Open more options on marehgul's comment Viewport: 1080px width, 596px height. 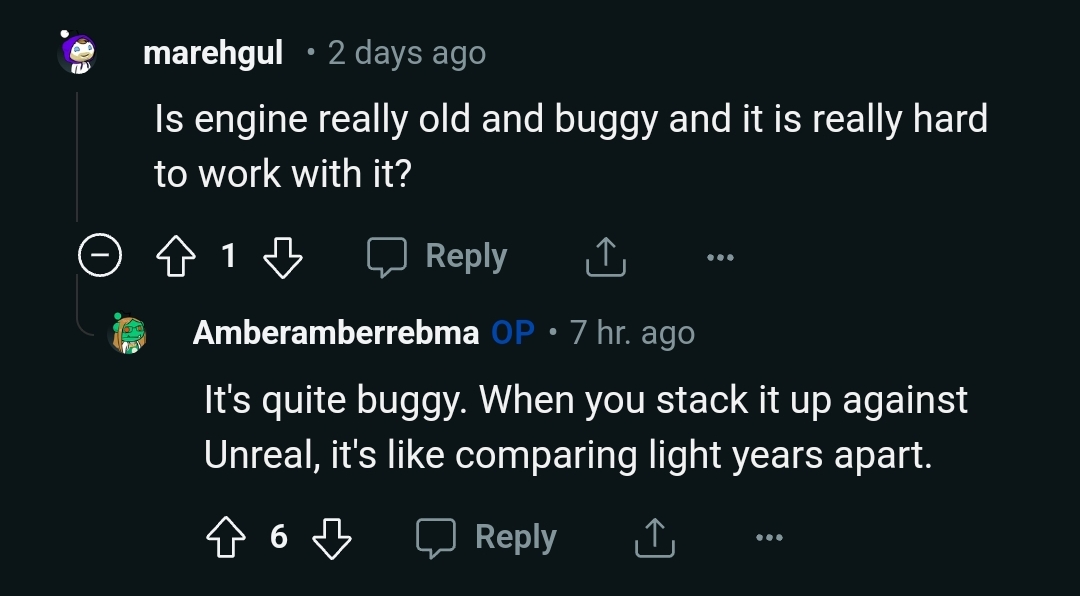click(720, 257)
